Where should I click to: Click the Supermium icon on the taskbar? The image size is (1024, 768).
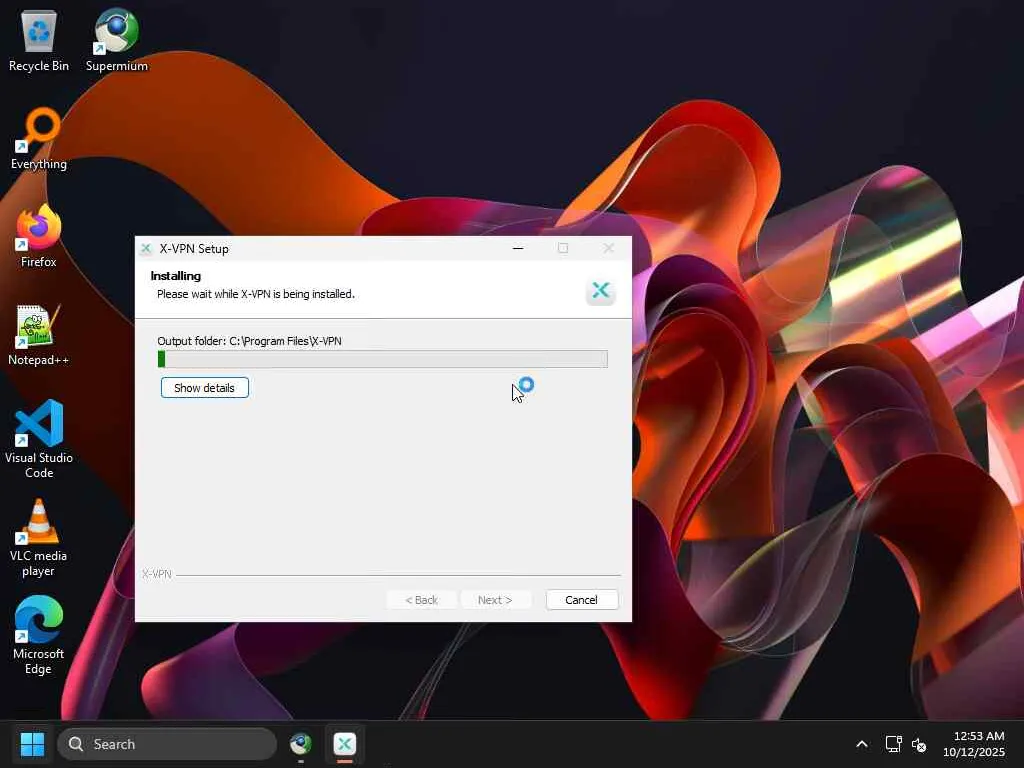click(300, 744)
